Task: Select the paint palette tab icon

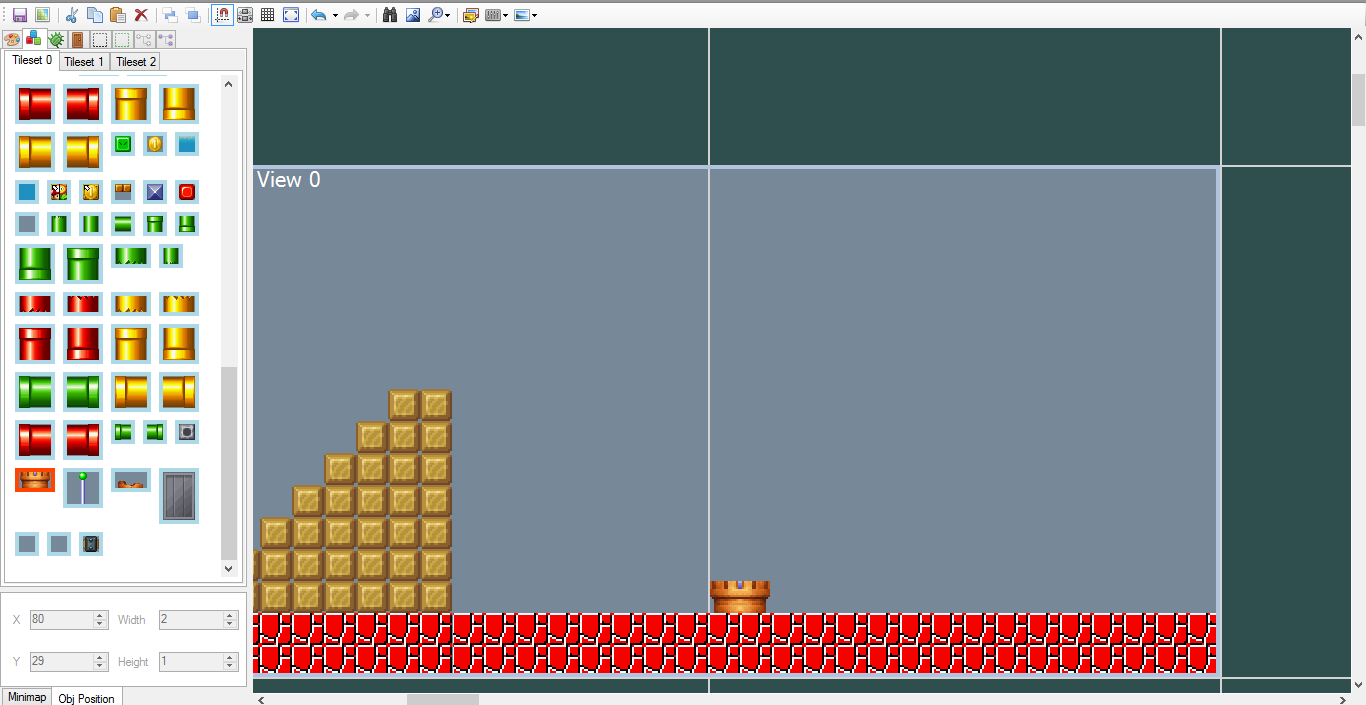Action: pyautogui.click(x=12, y=40)
